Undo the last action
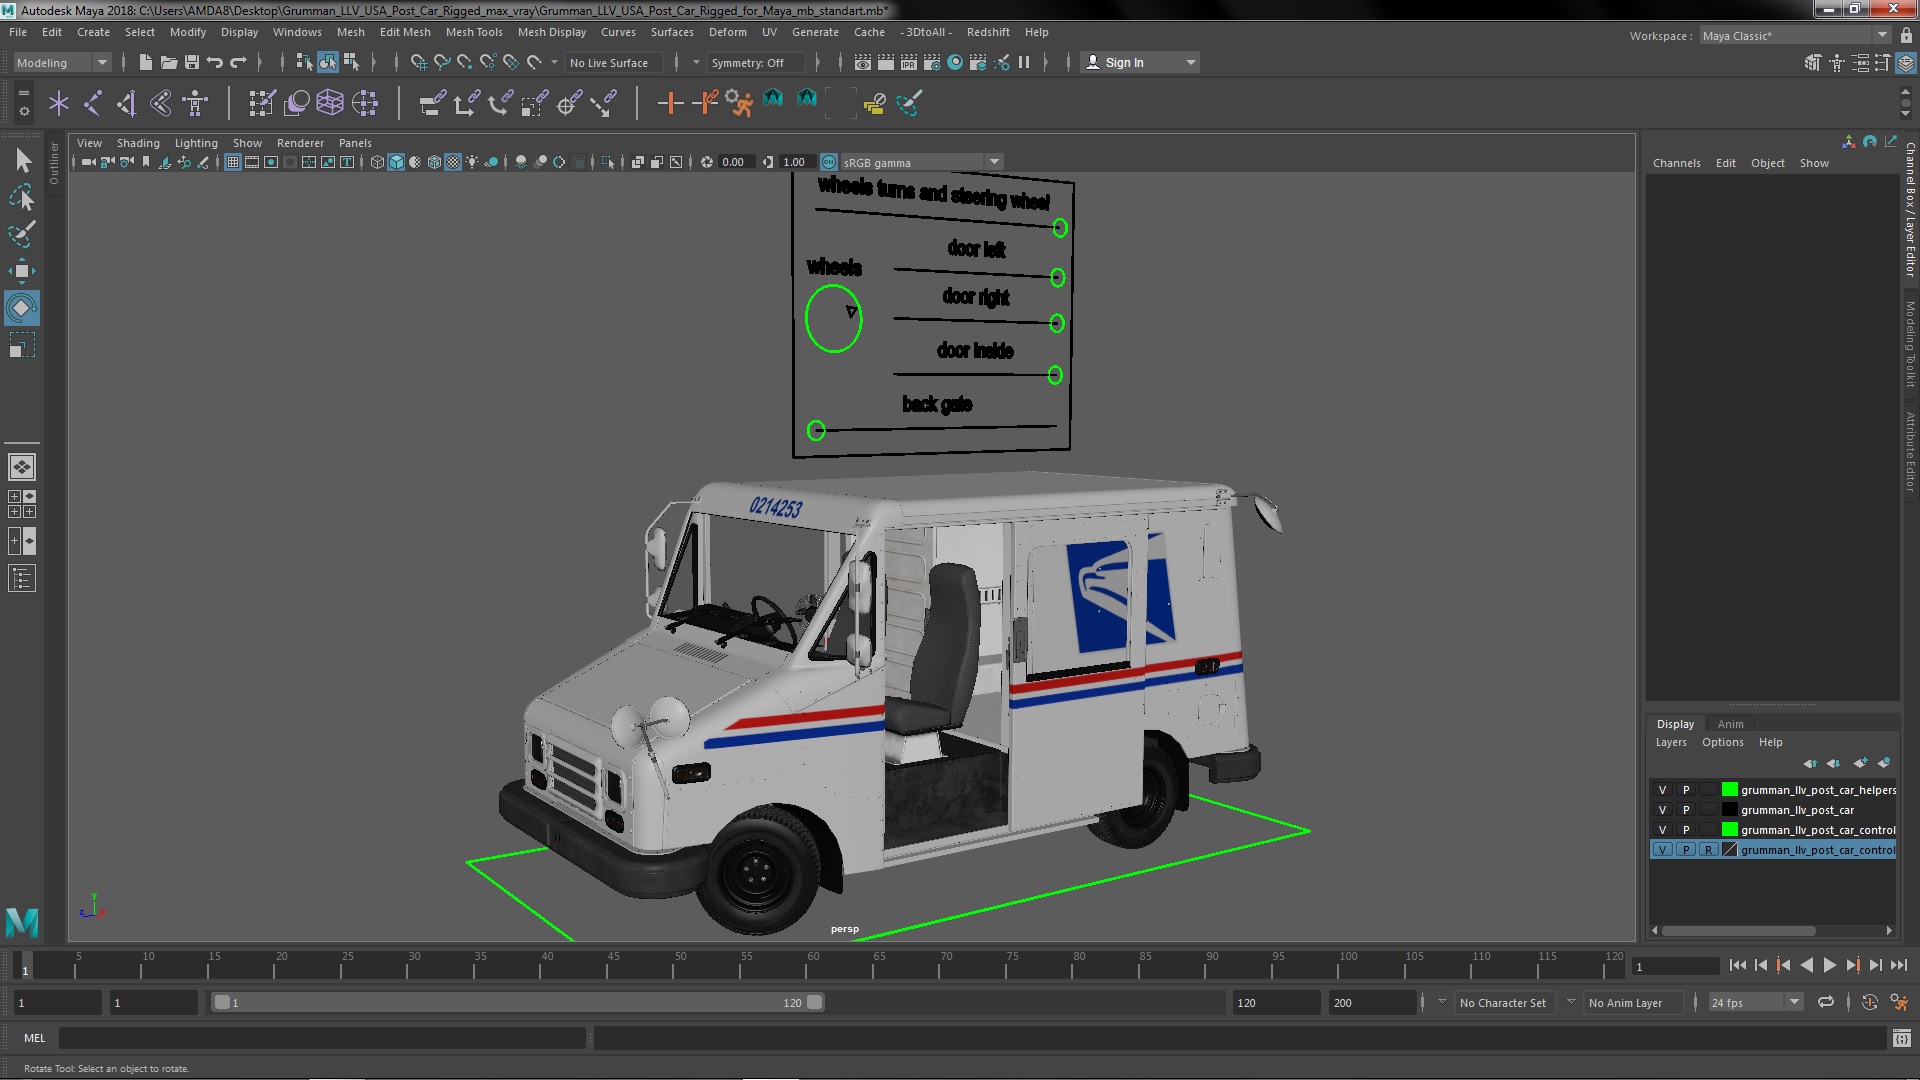 point(214,62)
